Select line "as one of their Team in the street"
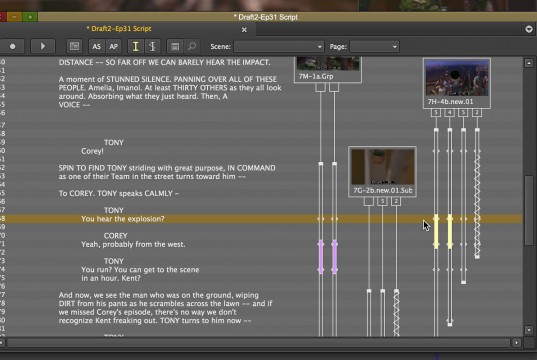This screenshot has width=537, height=360. point(152,176)
